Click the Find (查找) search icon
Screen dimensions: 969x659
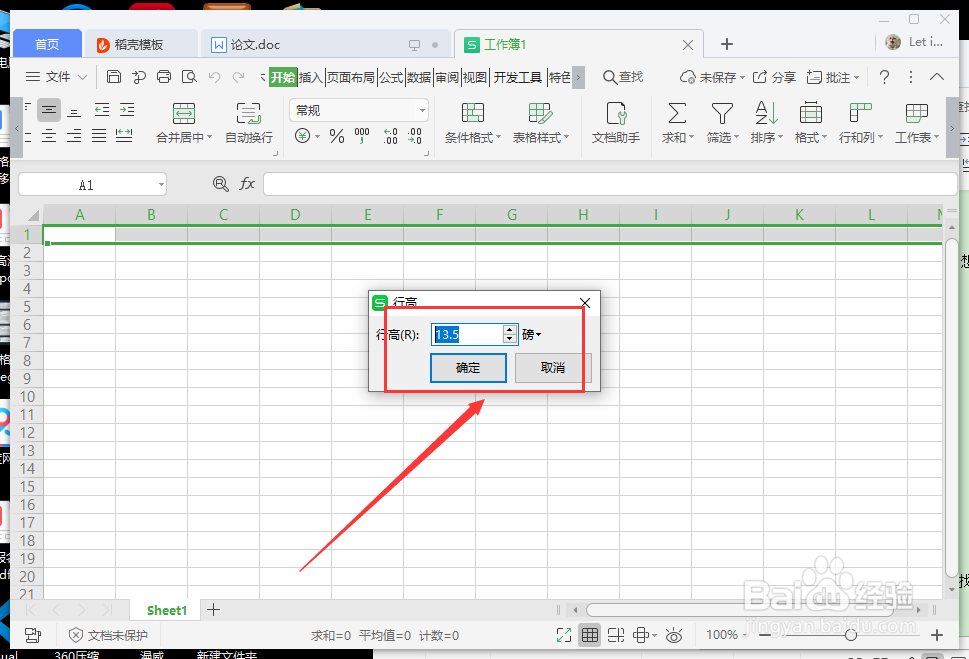click(x=623, y=77)
